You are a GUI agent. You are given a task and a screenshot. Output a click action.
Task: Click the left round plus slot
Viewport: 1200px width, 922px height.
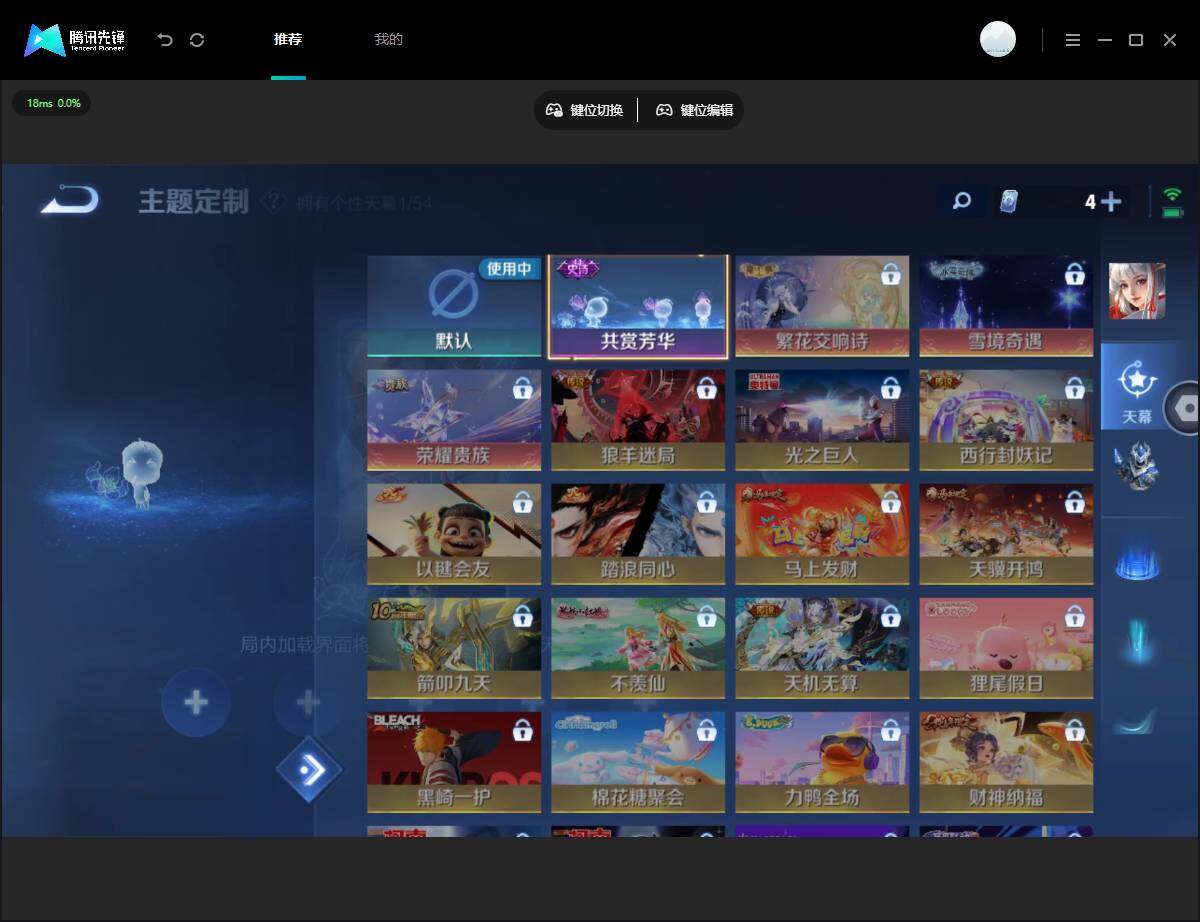196,702
